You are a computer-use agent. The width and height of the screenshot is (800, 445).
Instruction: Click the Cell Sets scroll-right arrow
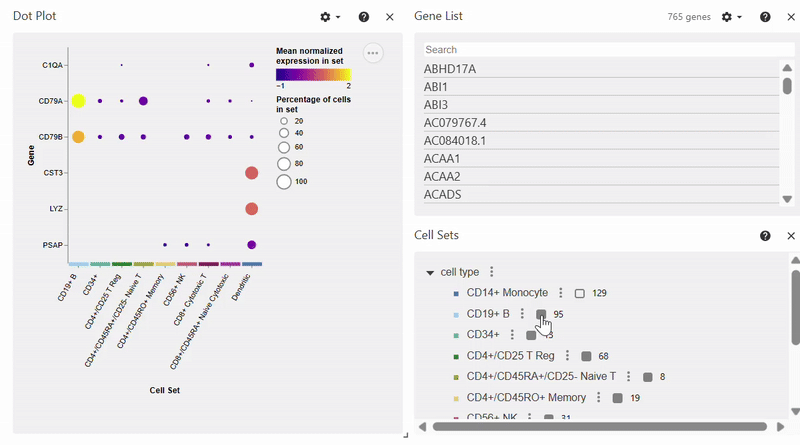point(780,427)
